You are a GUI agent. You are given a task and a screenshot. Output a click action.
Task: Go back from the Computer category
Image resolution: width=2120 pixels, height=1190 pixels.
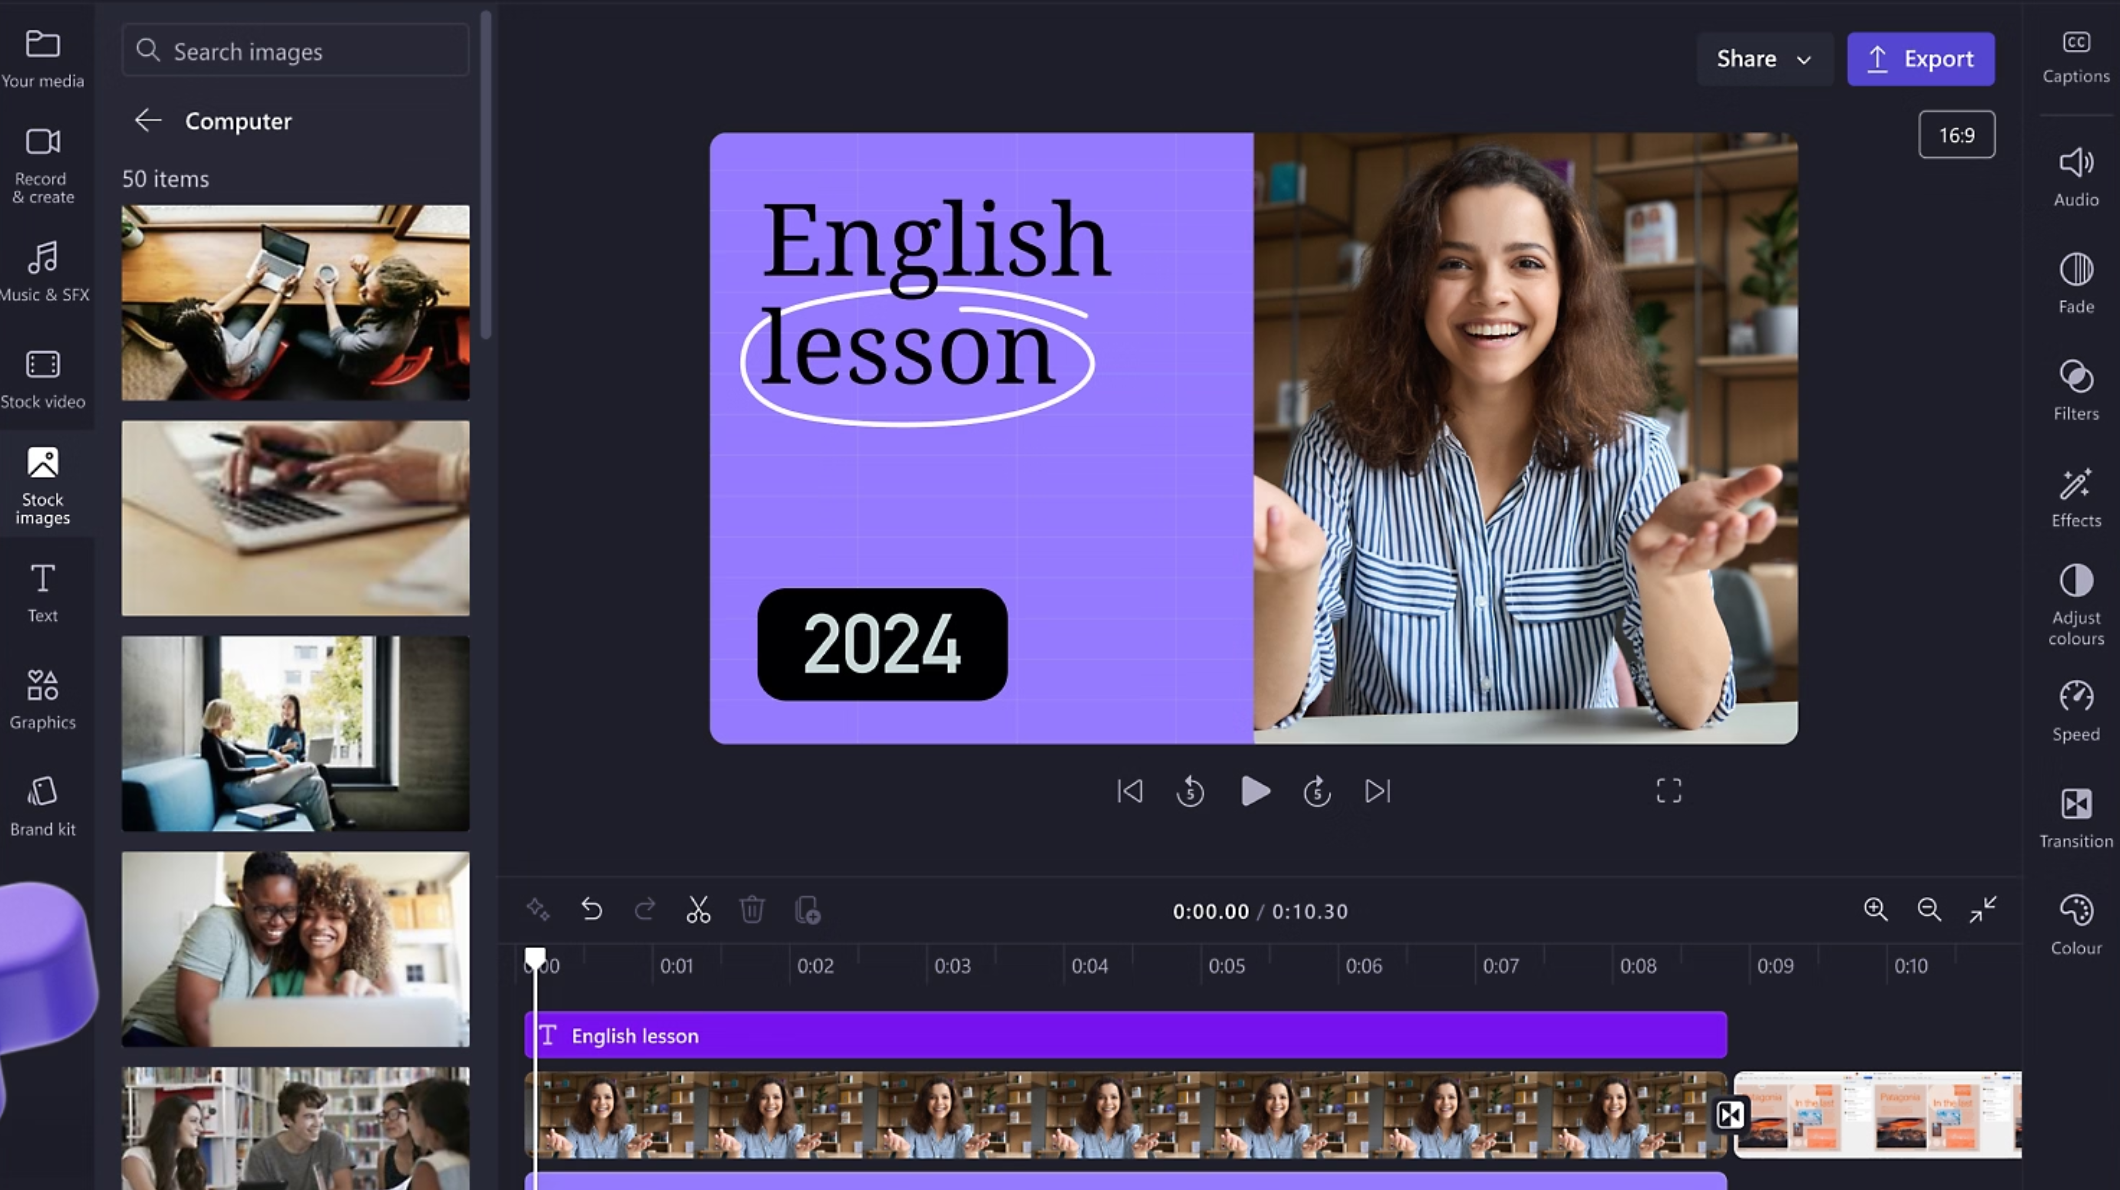148,120
